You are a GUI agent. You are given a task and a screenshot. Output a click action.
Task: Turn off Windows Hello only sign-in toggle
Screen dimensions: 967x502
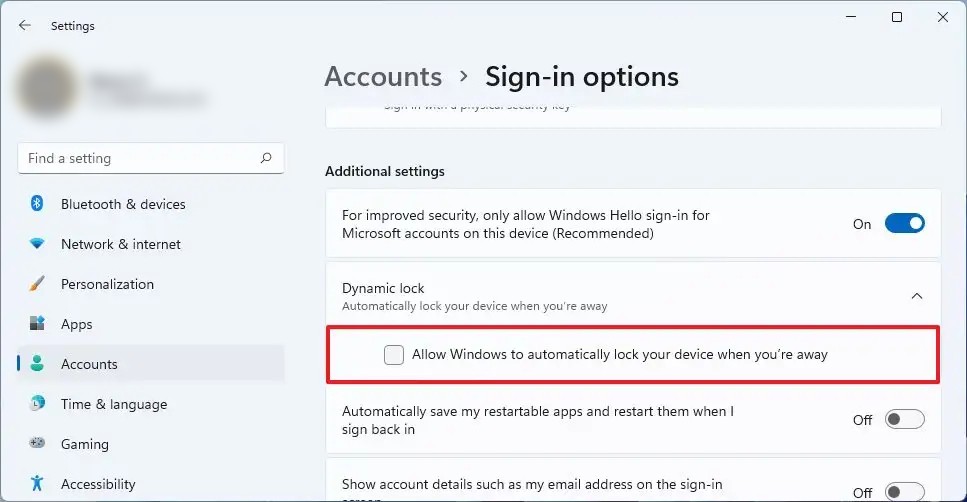(x=904, y=223)
